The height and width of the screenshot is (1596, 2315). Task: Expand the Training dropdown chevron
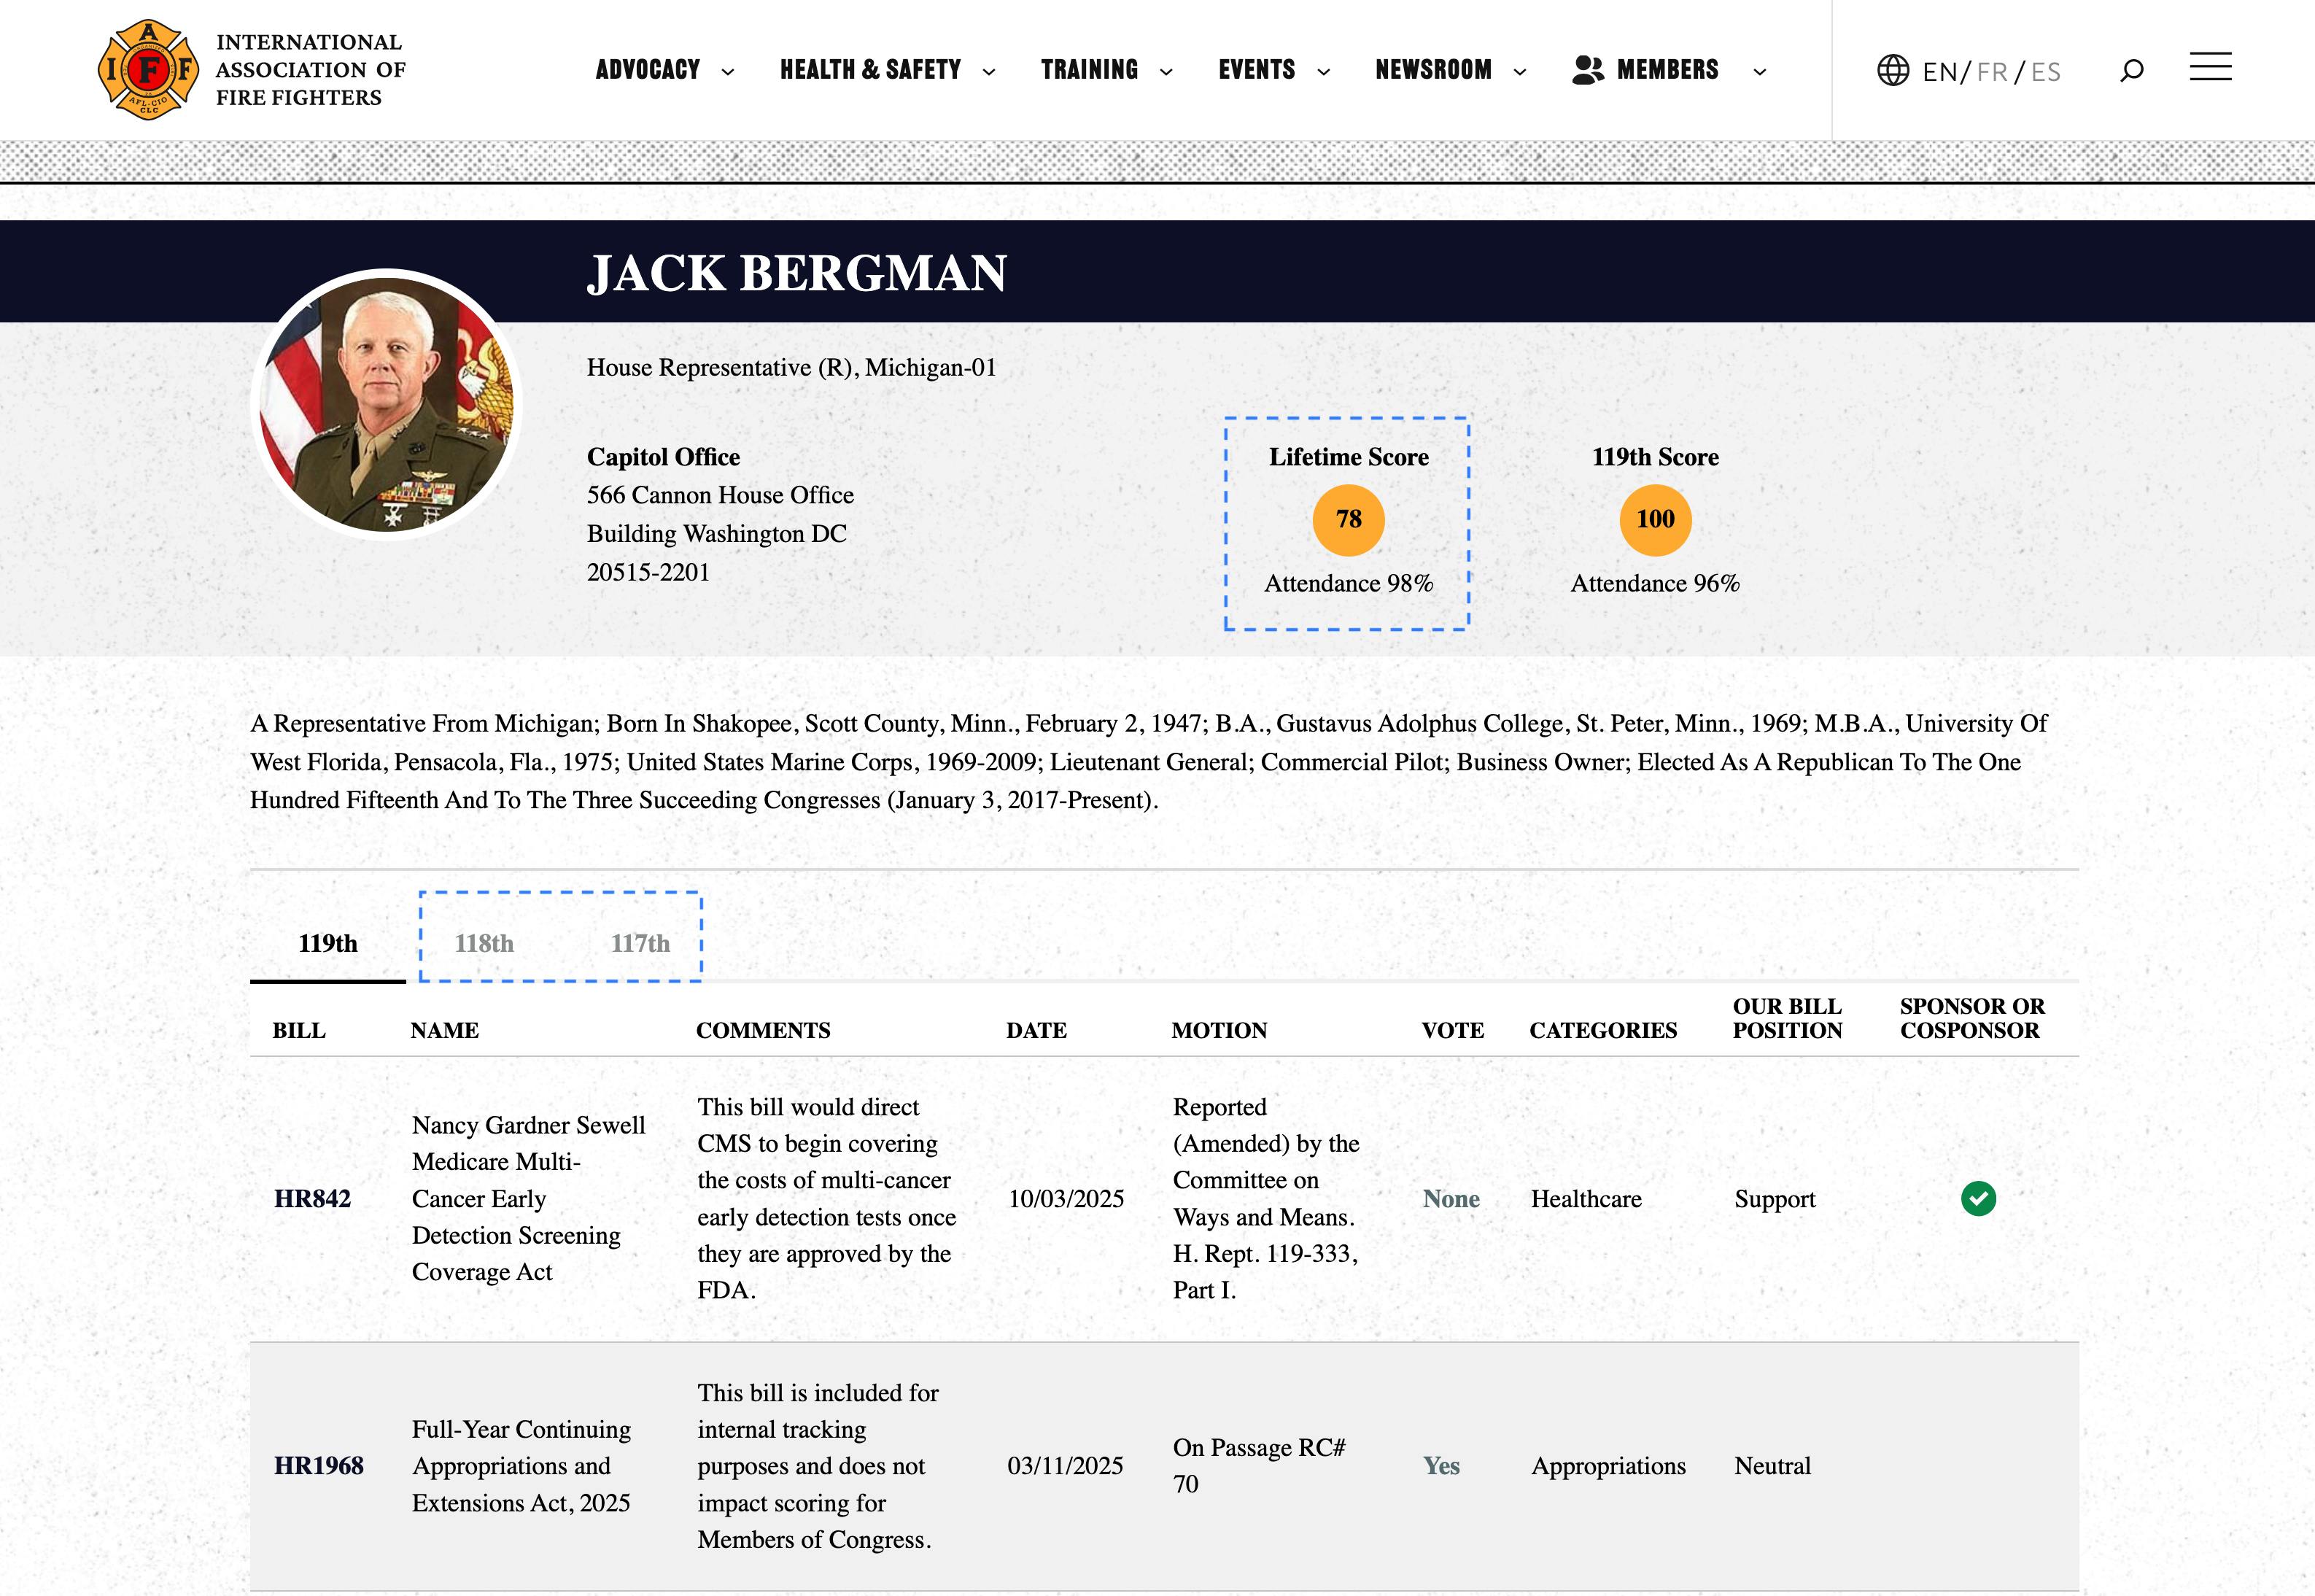(1166, 71)
